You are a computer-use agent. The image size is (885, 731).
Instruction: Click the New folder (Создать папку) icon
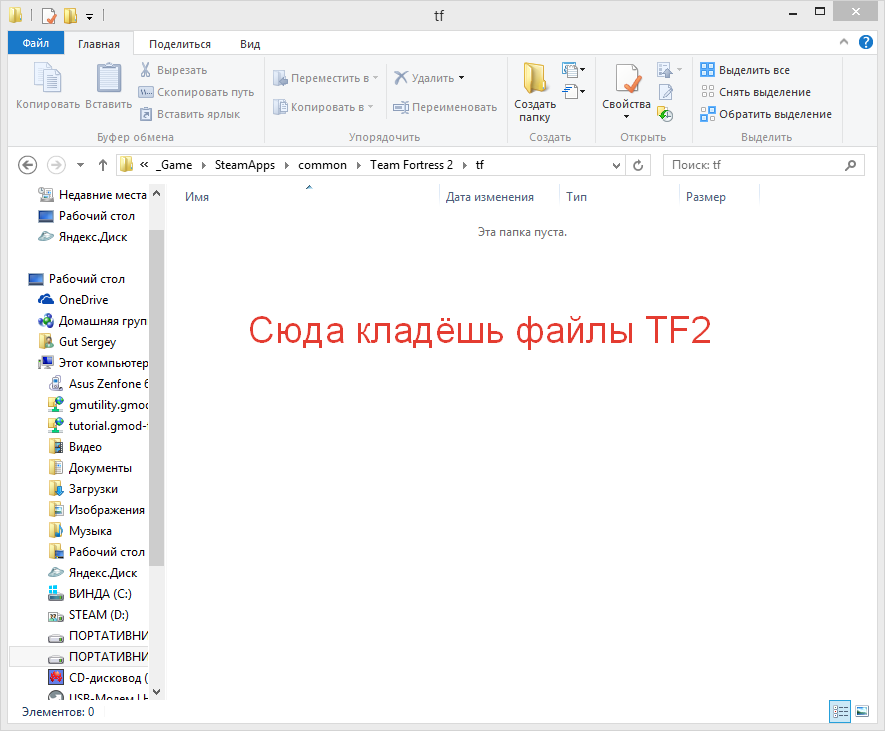click(534, 78)
